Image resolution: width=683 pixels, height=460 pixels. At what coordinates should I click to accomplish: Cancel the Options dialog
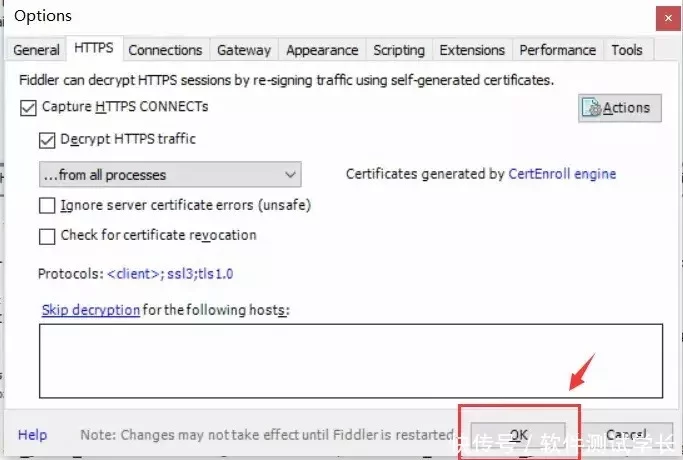click(626, 435)
